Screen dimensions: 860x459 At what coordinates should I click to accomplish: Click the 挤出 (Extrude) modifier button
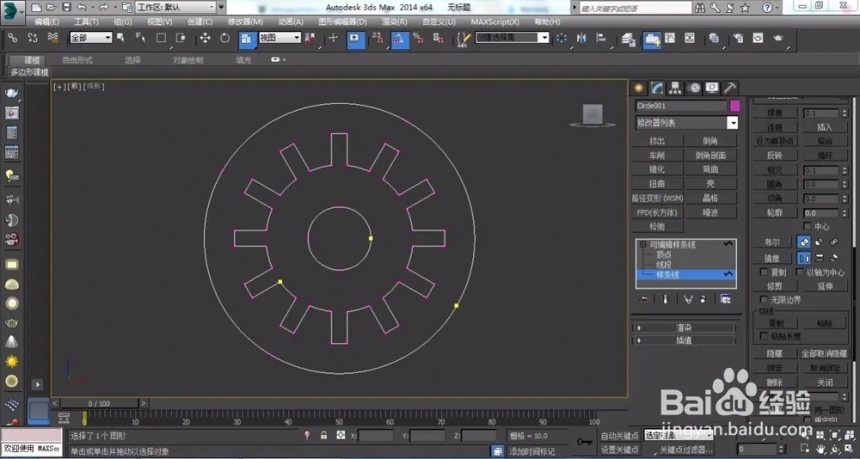point(657,141)
